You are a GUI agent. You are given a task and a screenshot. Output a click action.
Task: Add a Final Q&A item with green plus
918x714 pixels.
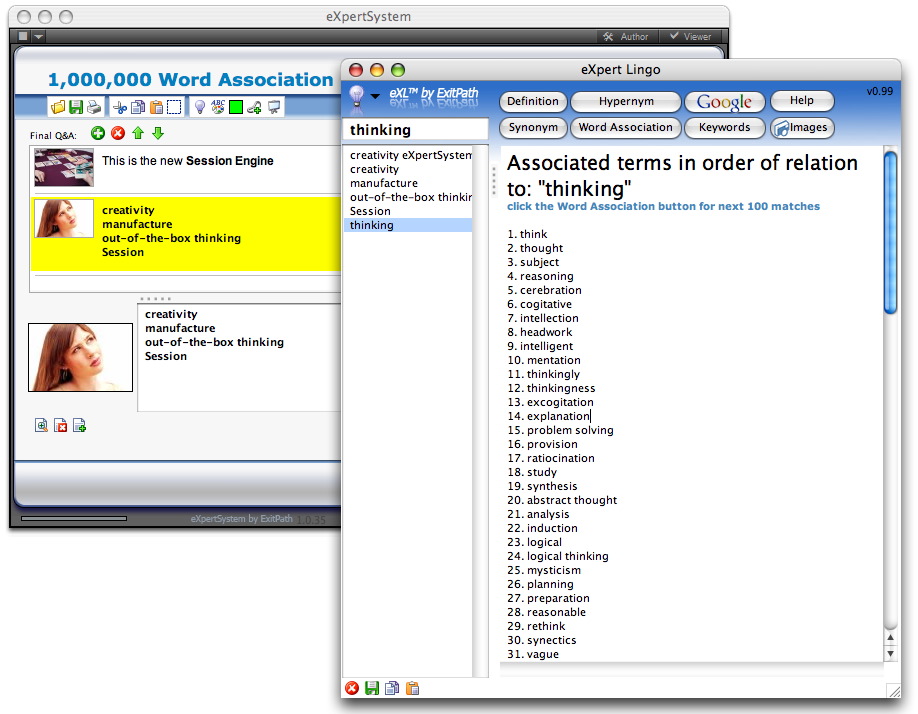pos(98,133)
